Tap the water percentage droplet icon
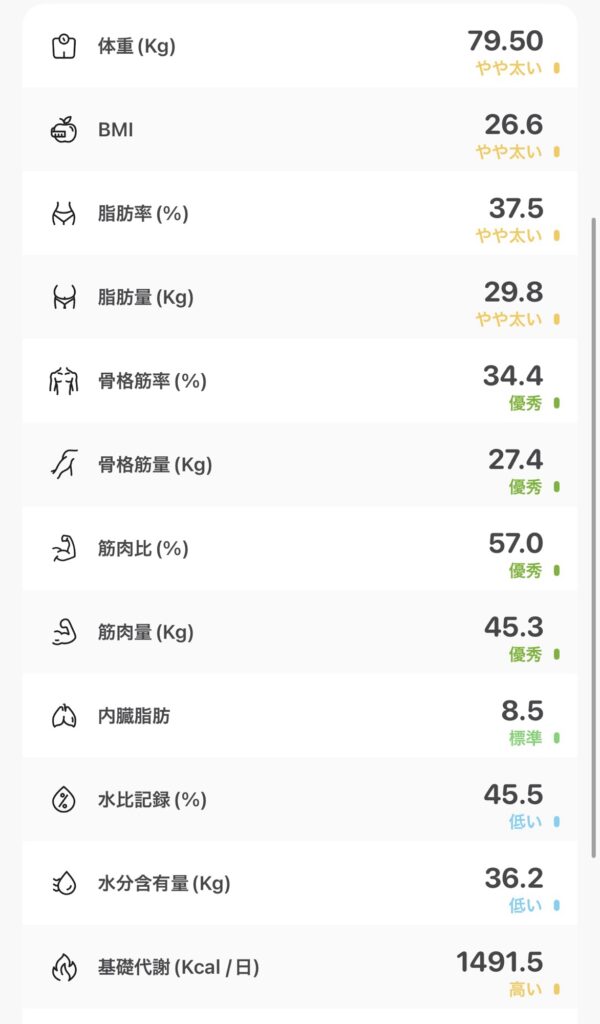Viewport: 600px width, 1024px height. tap(64, 800)
